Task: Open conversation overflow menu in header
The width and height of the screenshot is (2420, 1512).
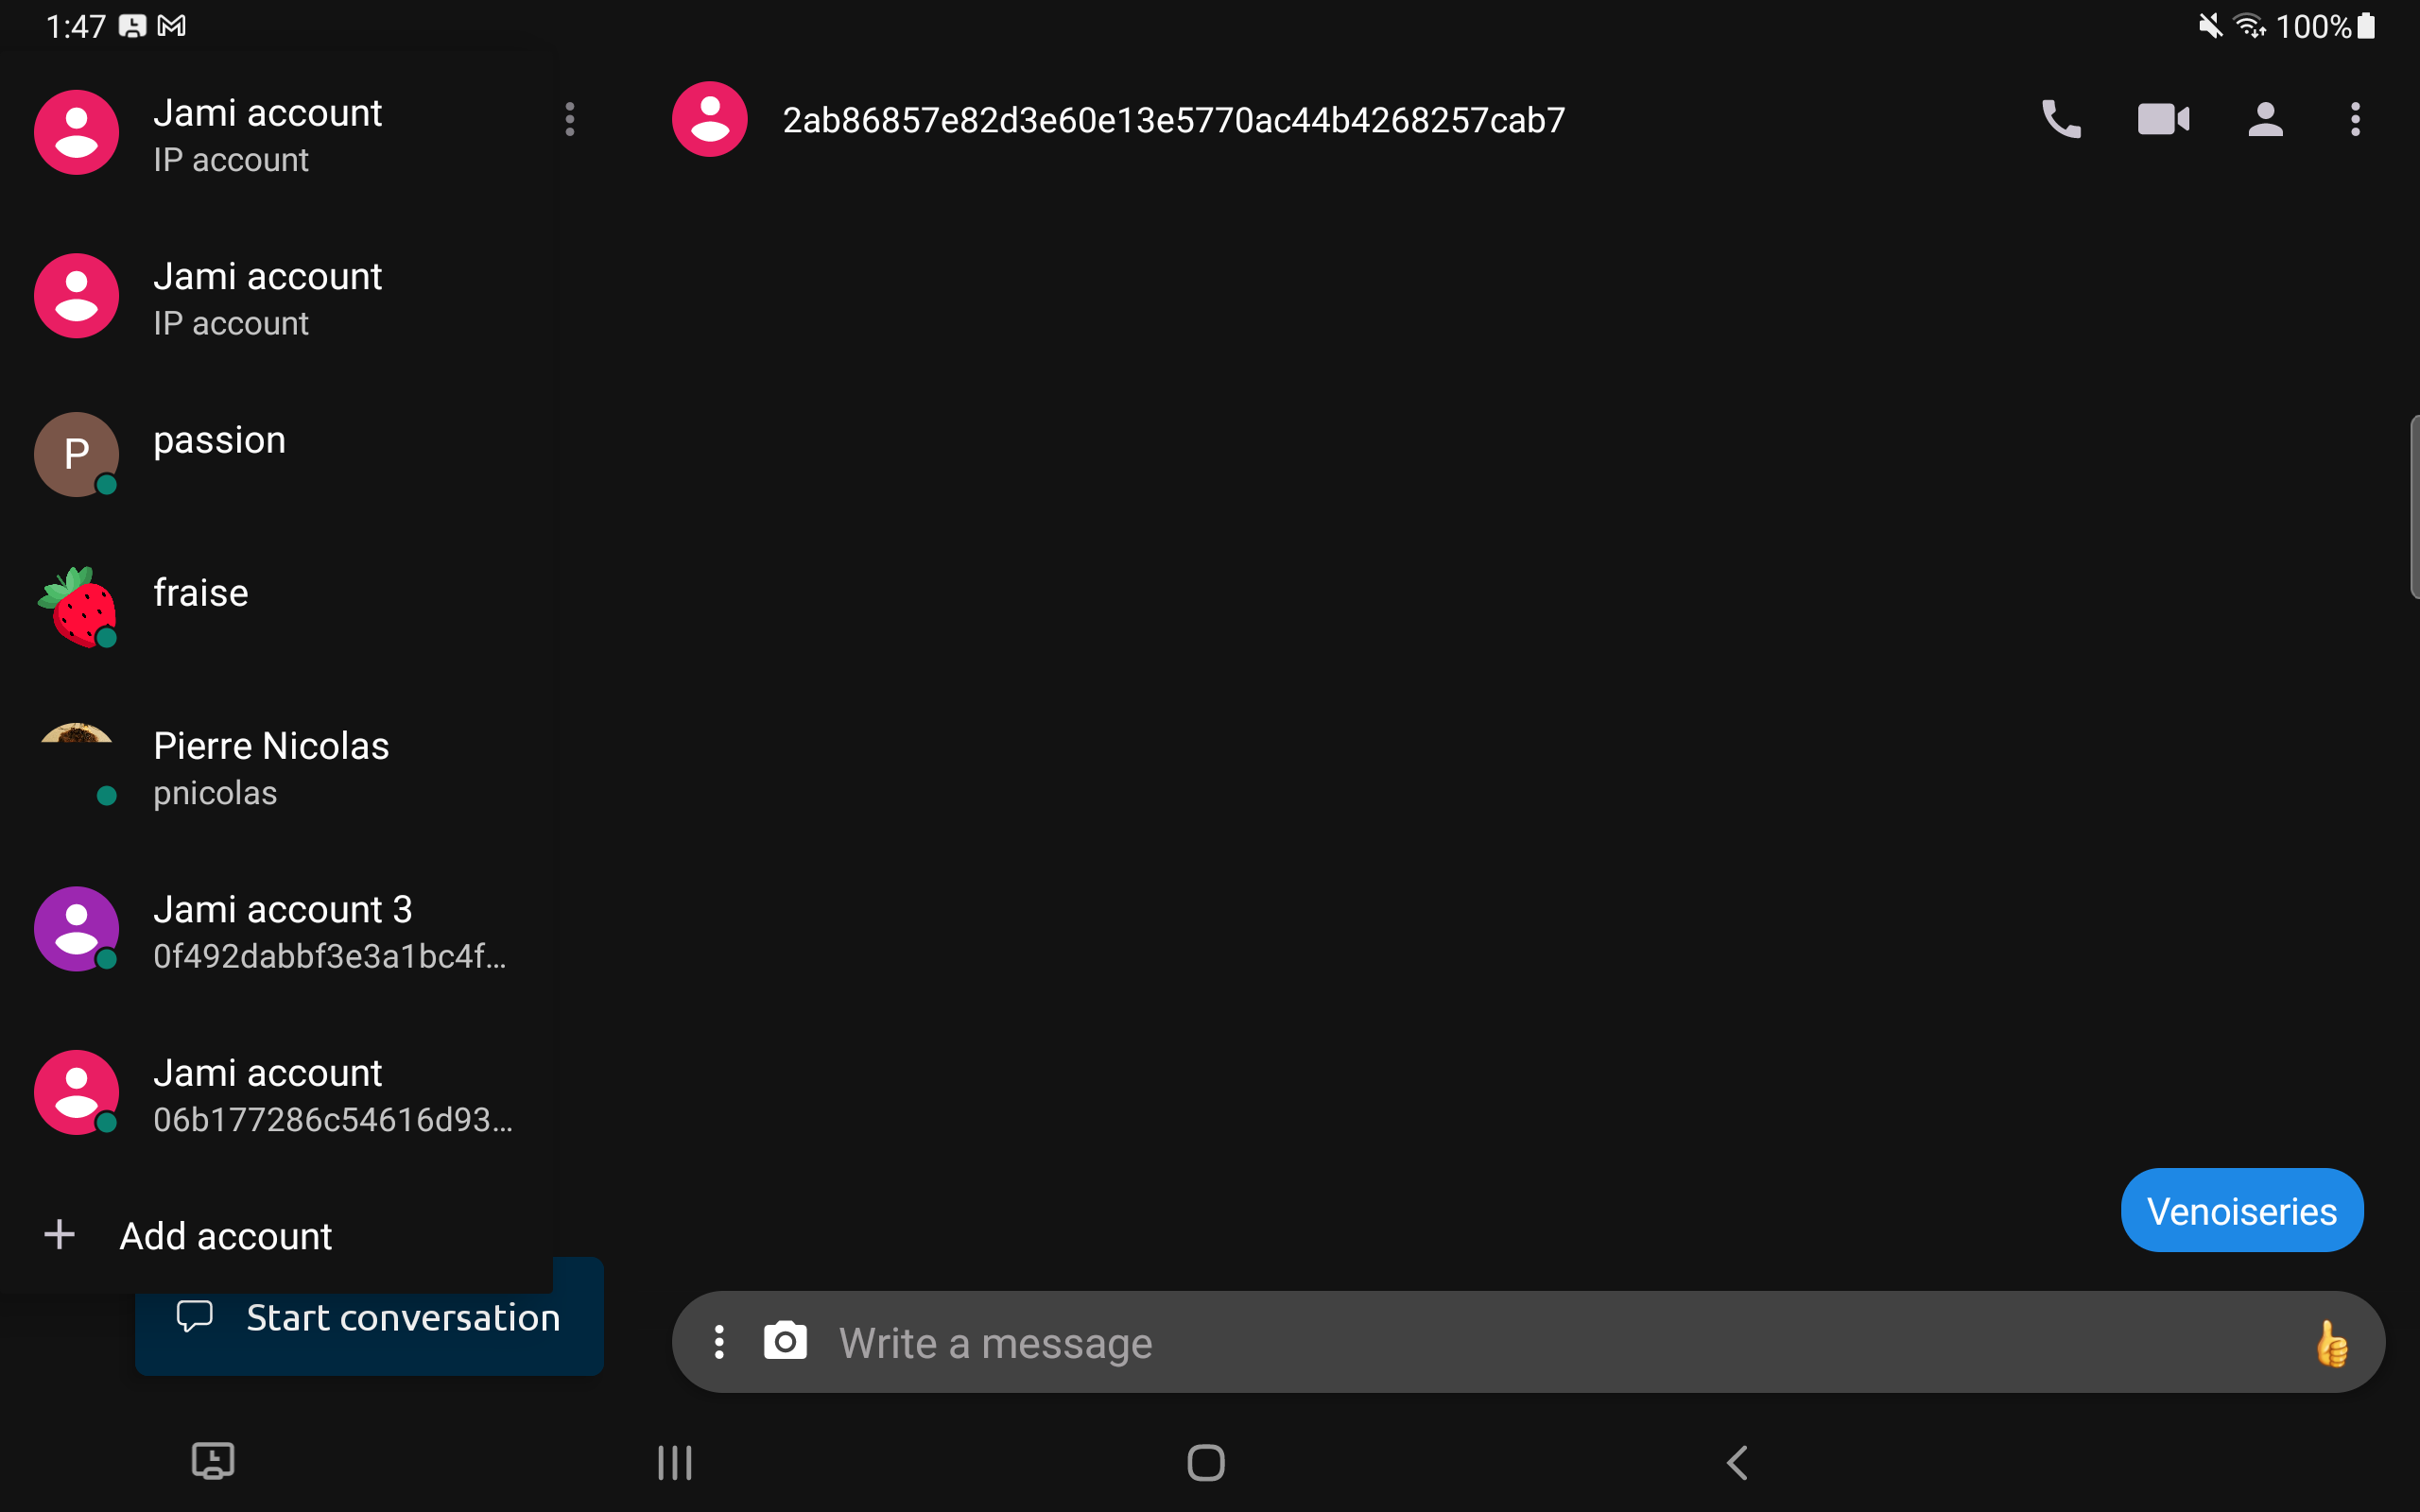Action: tap(2355, 119)
